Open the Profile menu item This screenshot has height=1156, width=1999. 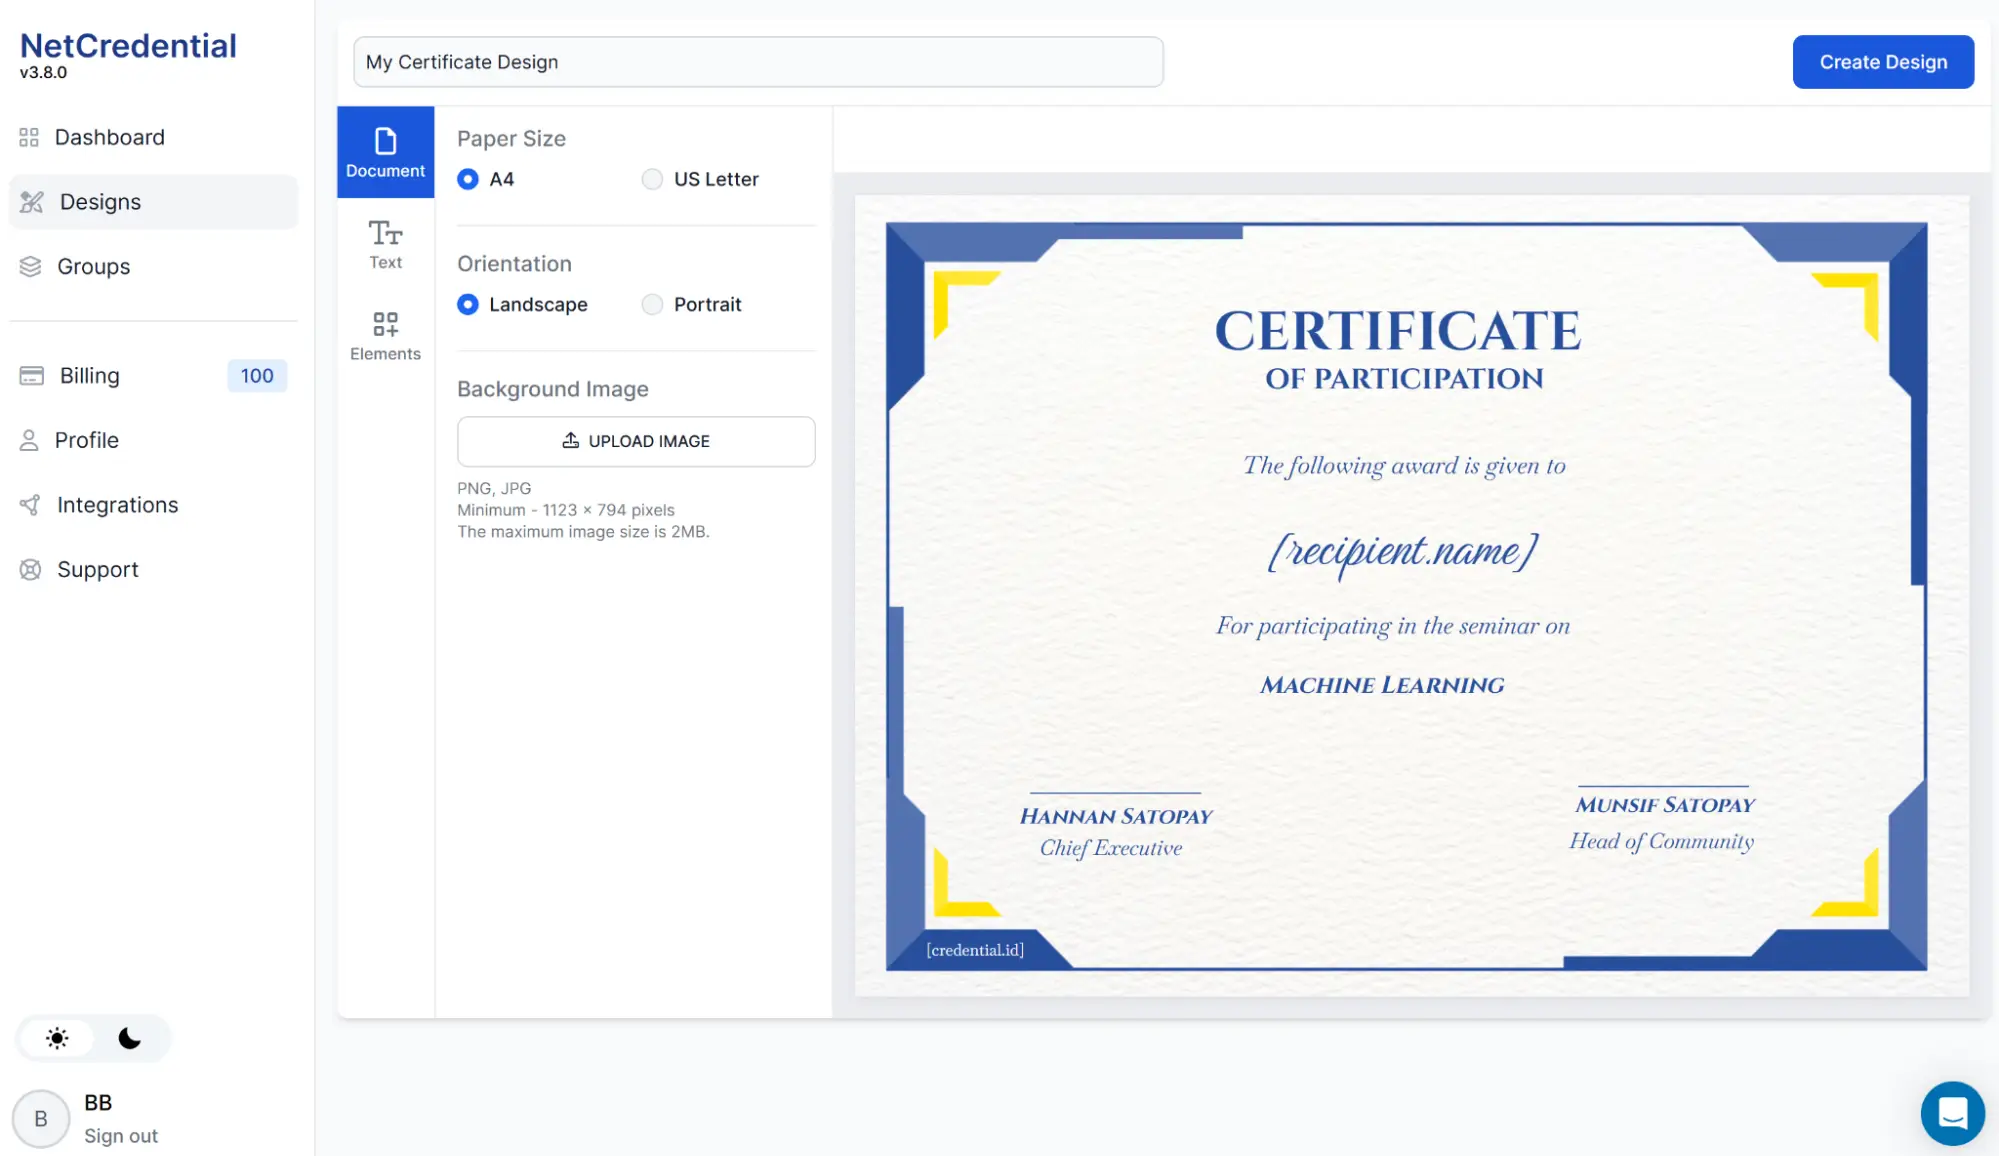point(86,440)
